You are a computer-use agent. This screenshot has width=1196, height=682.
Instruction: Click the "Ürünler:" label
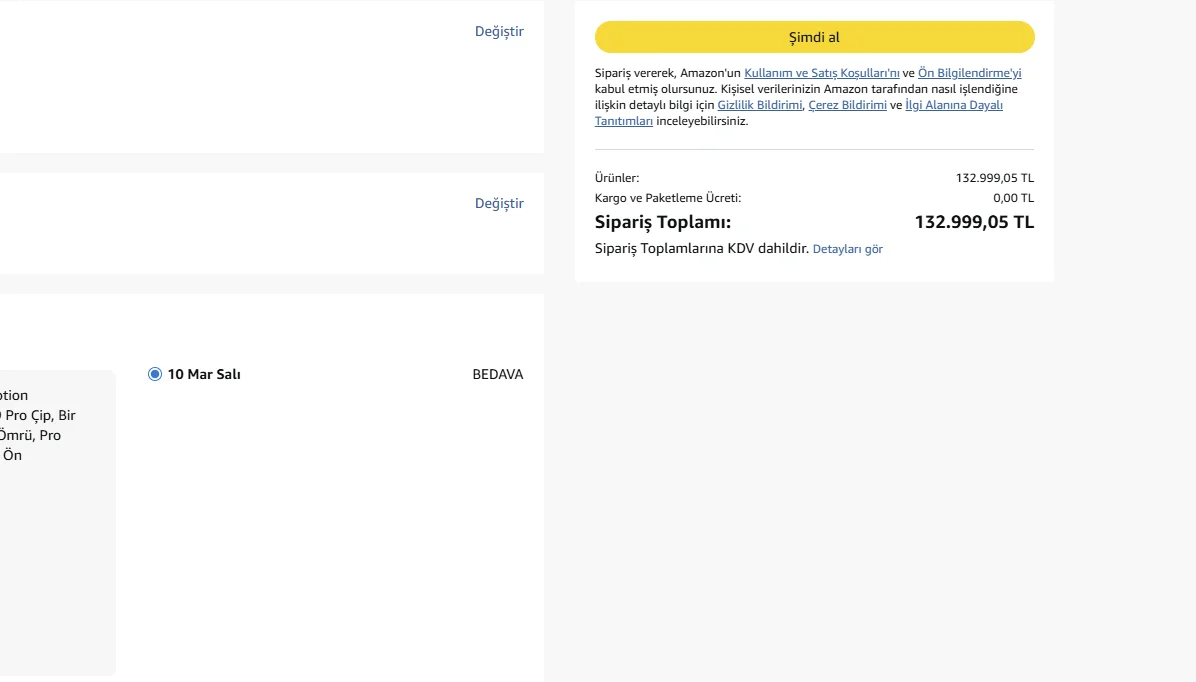(x=616, y=178)
